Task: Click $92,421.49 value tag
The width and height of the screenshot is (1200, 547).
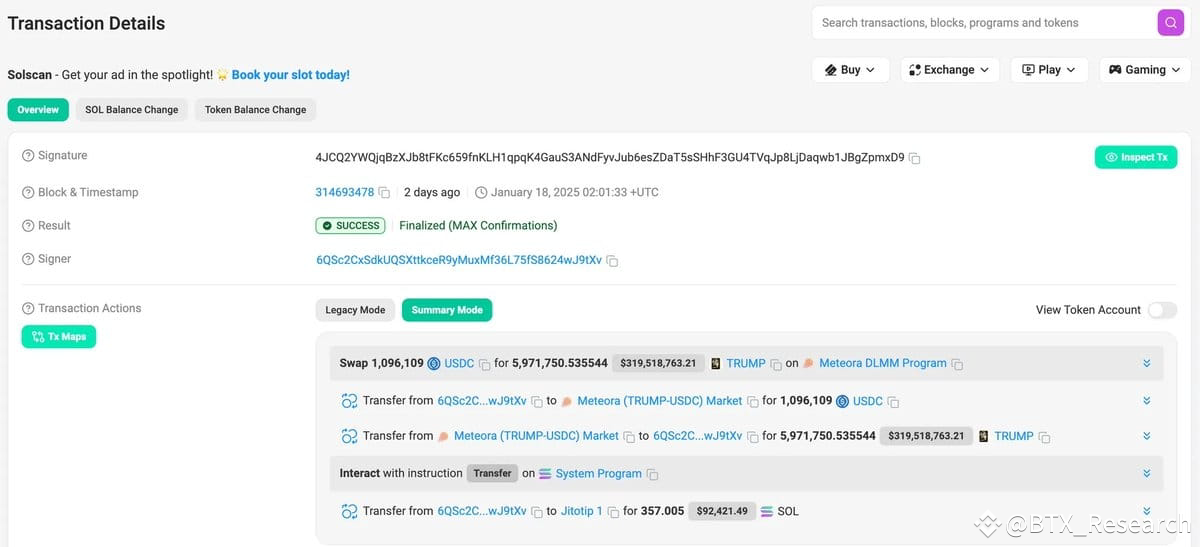Action: [x=722, y=511]
